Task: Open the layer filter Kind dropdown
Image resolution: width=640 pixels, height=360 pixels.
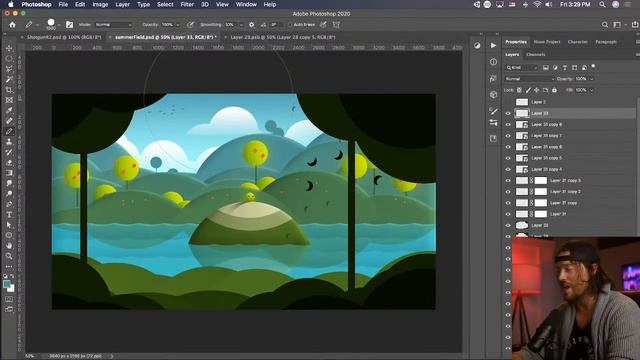Action: pos(522,67)
